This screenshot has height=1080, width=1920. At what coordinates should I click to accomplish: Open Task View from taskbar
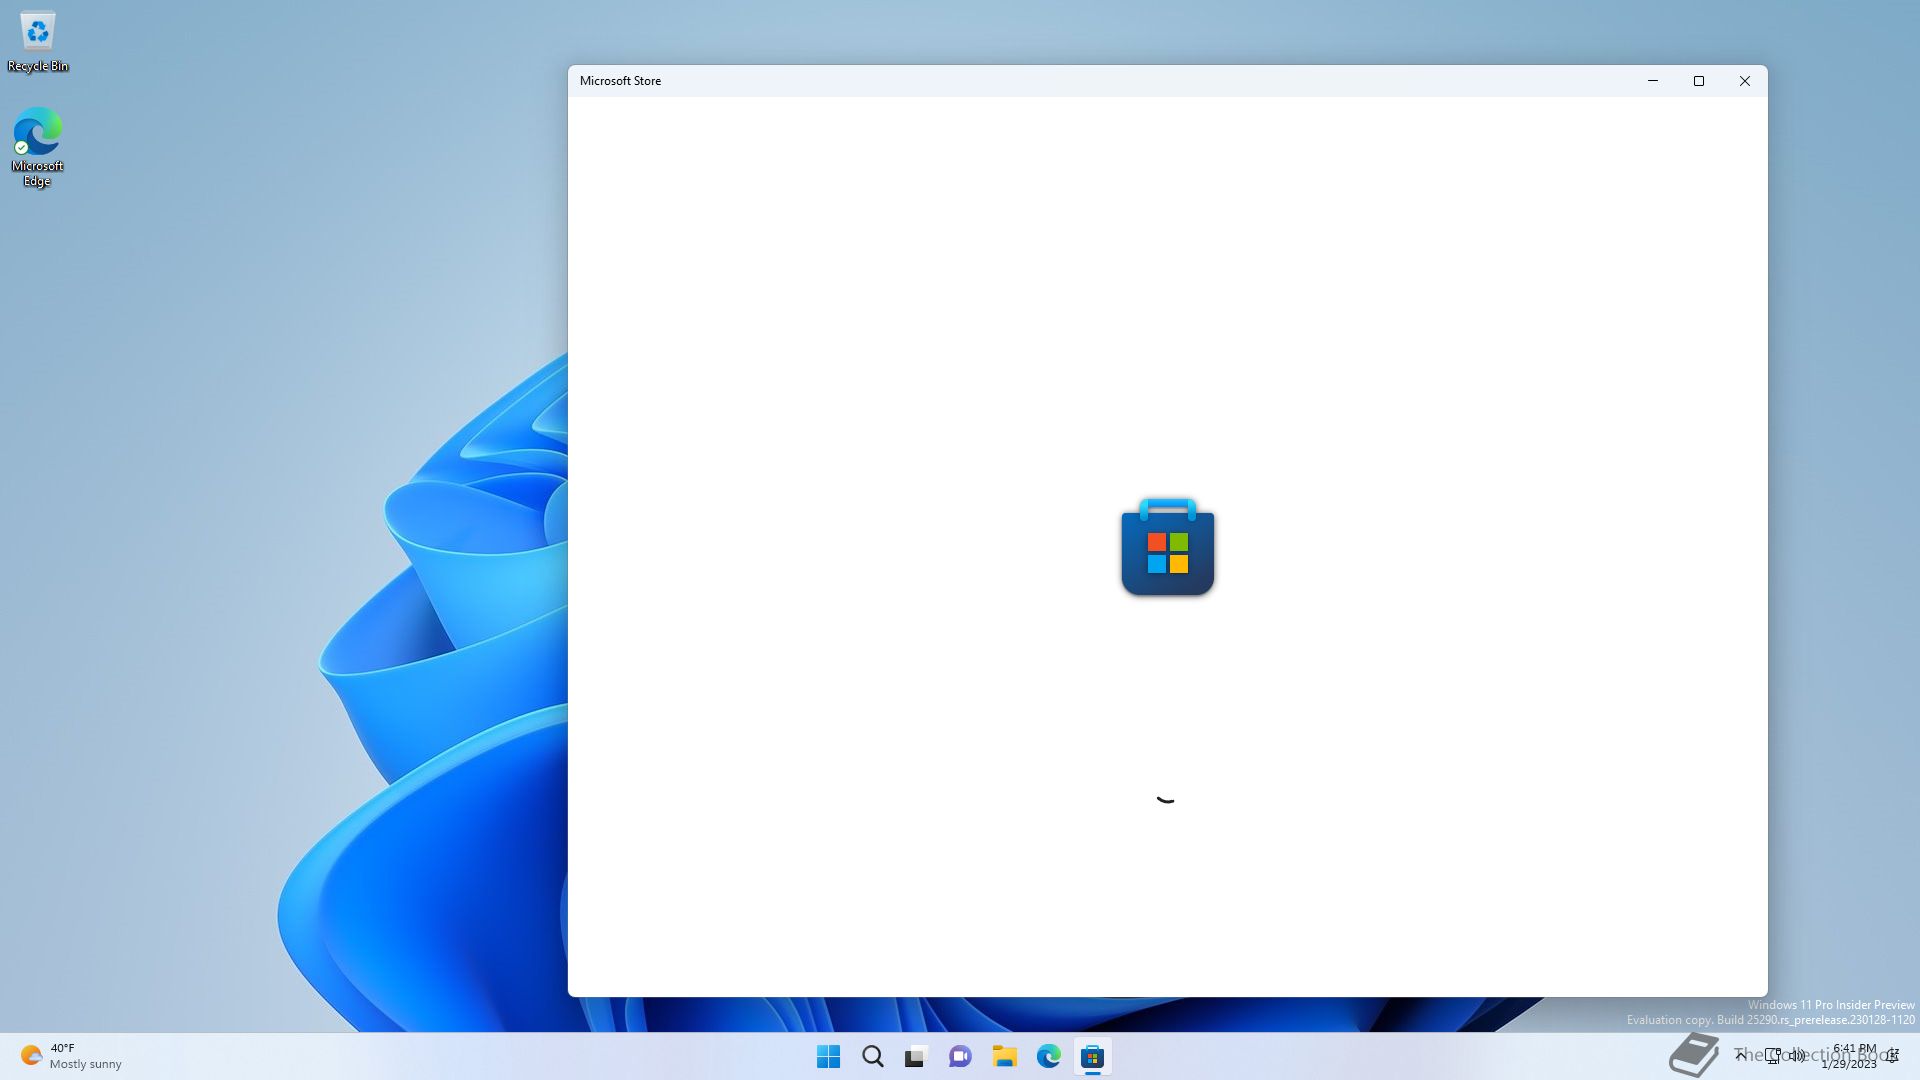(x=916, y=1056)
